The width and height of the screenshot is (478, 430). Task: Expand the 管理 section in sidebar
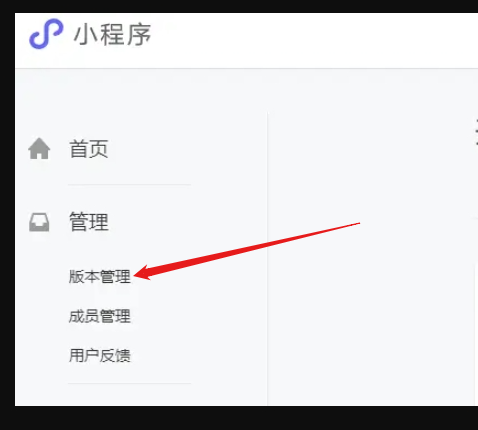point(89,222)
